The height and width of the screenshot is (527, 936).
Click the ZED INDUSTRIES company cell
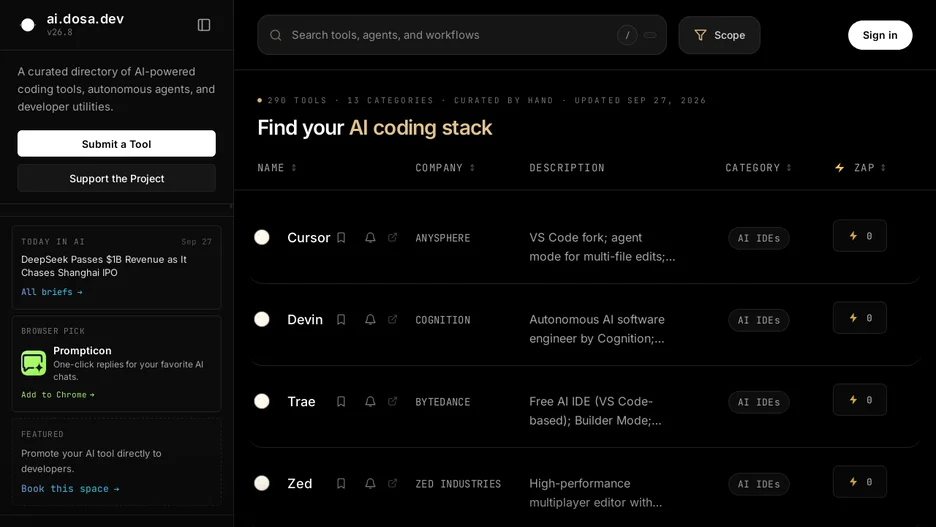pyautogui.click(x=458, y=483)
